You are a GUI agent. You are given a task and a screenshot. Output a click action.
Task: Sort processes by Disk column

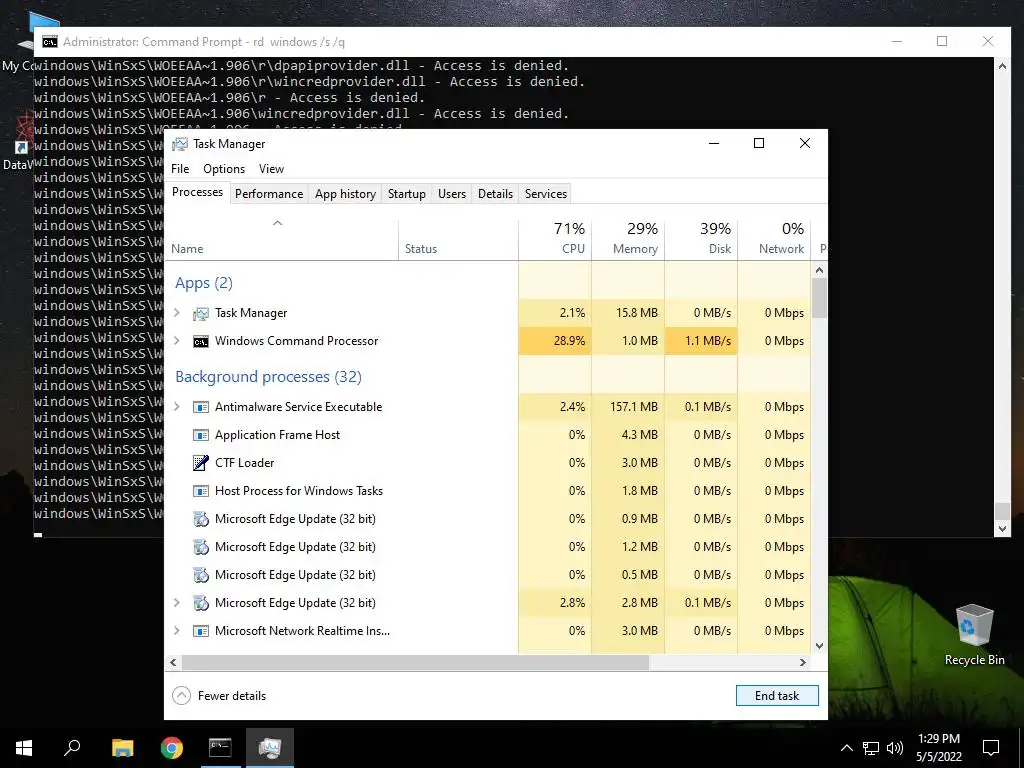click(x=701, y=240)
